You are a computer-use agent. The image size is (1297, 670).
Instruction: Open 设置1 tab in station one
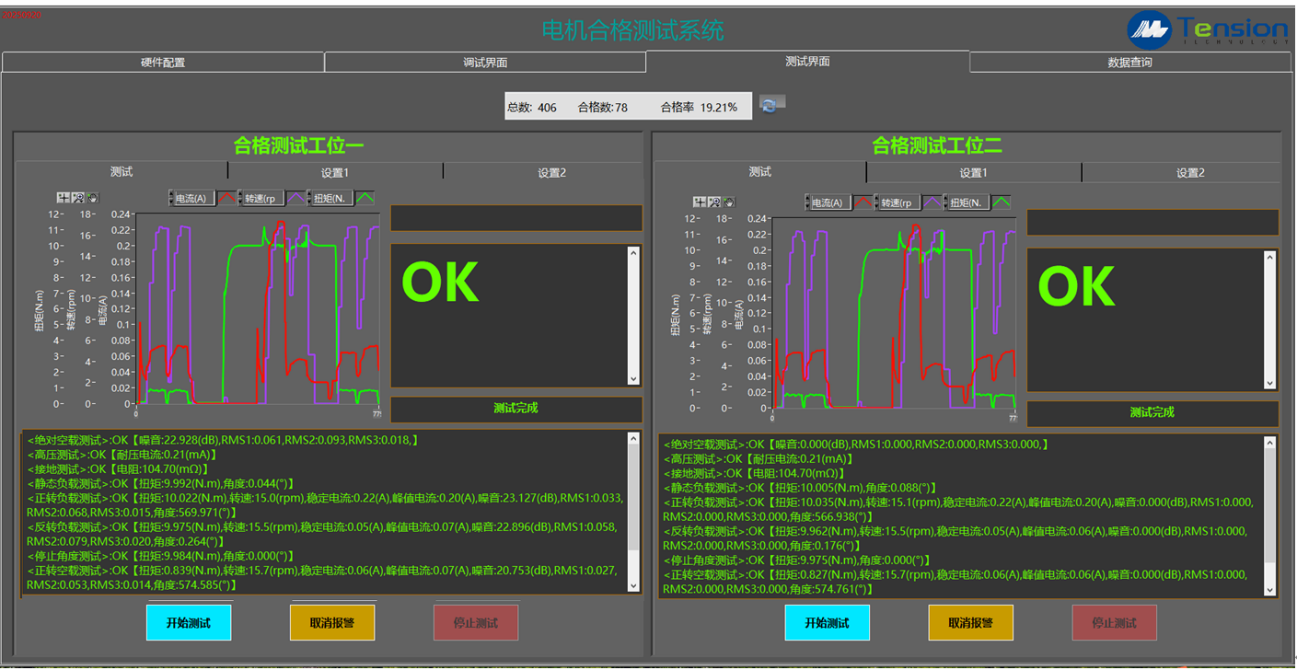click(335, 172)
